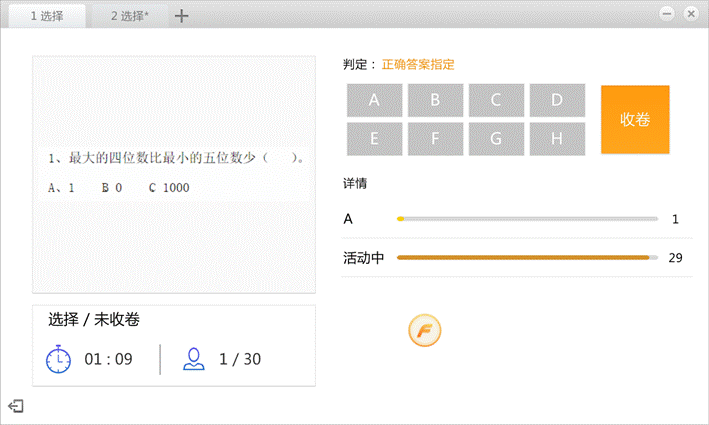Click the stopwatch timer icon
This screenshot has width=709, height=425.
59,359
